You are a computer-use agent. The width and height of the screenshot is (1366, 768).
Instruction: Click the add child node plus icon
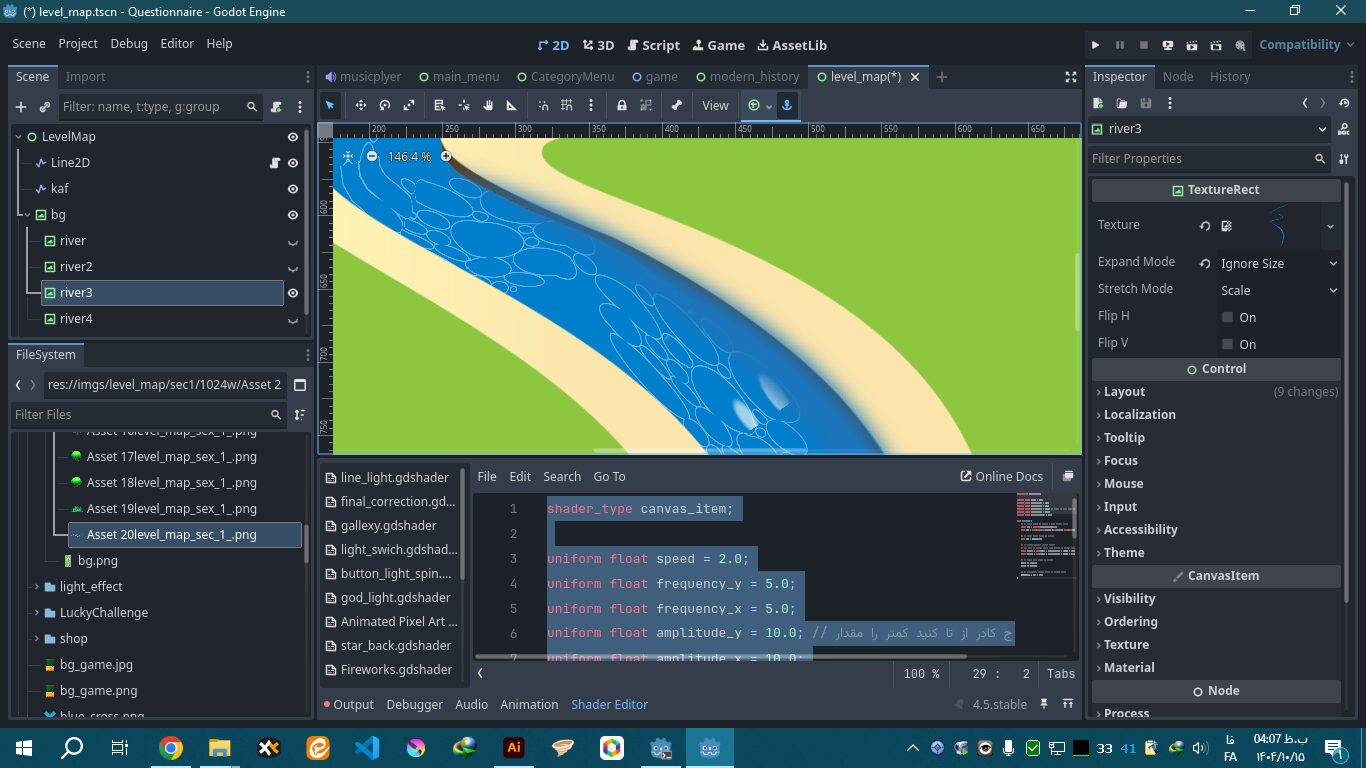pos(21,107)
